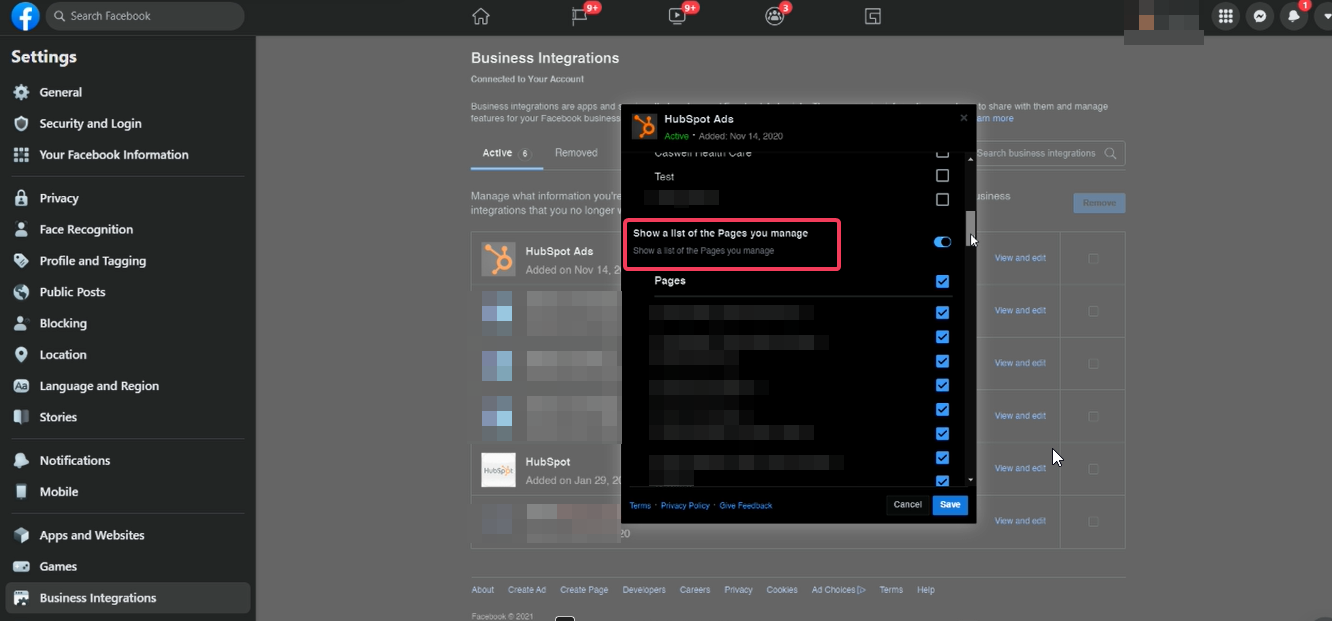Screen dimensions: 1332x621
Task: Click the HubSpot Ads logo in dialog header
Action: point(644,126)
